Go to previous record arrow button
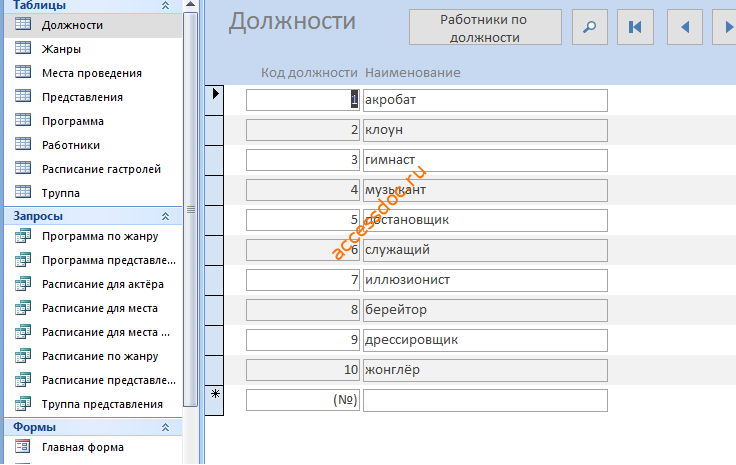Screen dimensions: 736x465 coord(685,27)
